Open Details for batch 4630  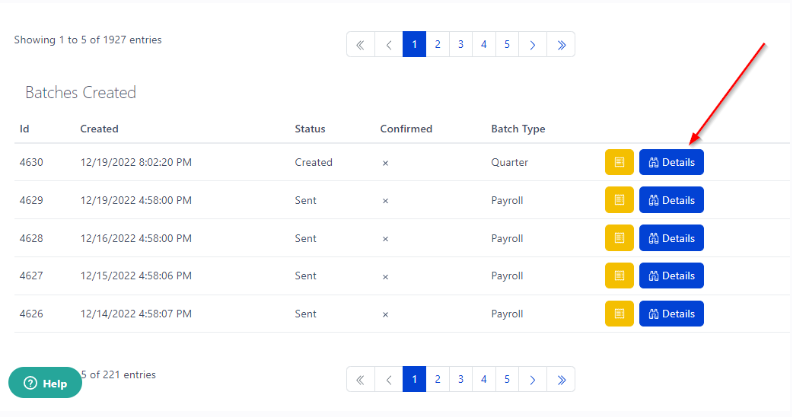pos(671,162)
